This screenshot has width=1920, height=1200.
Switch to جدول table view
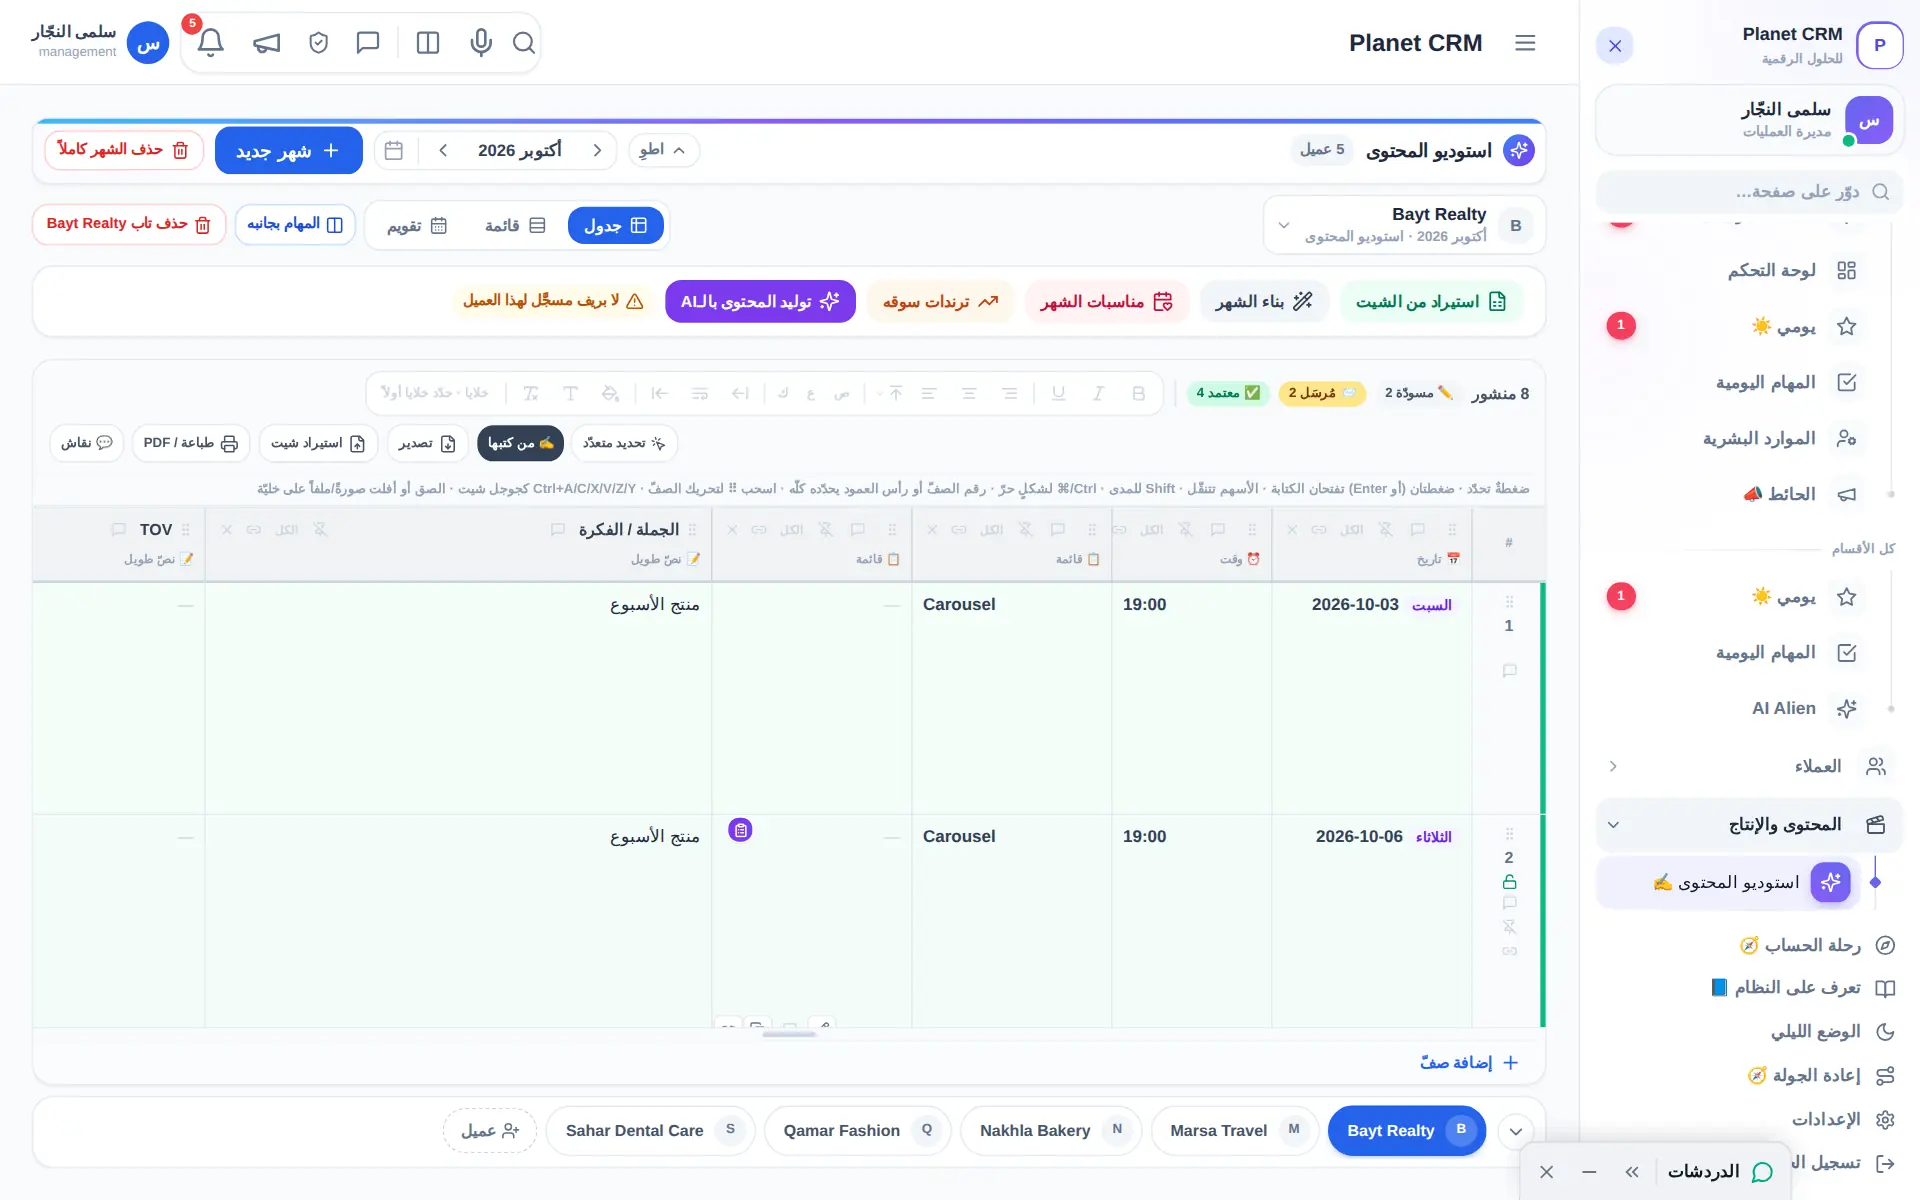tap(616, 226)
